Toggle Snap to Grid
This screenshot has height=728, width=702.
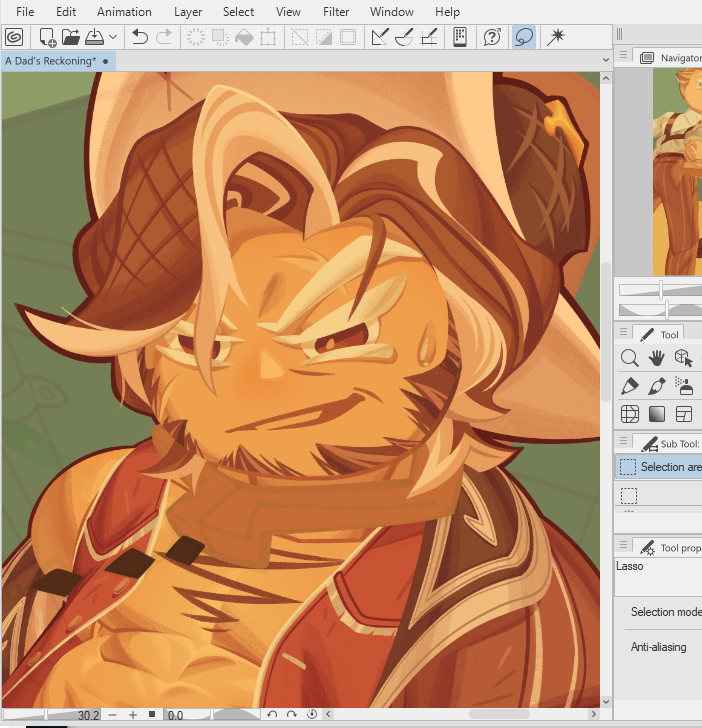[x=428, y=37]
